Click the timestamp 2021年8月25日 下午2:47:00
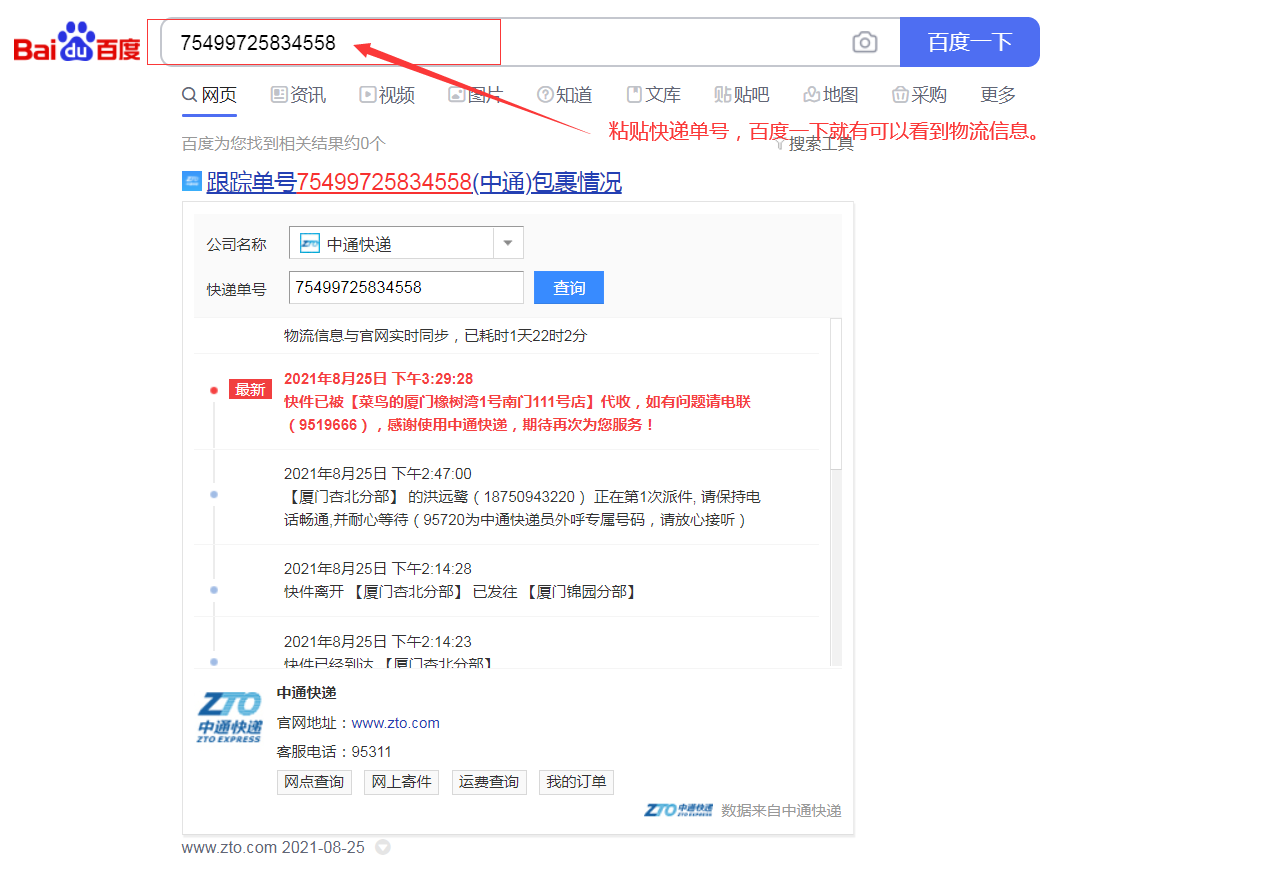 pyautogui.click(x=378, y=474)
